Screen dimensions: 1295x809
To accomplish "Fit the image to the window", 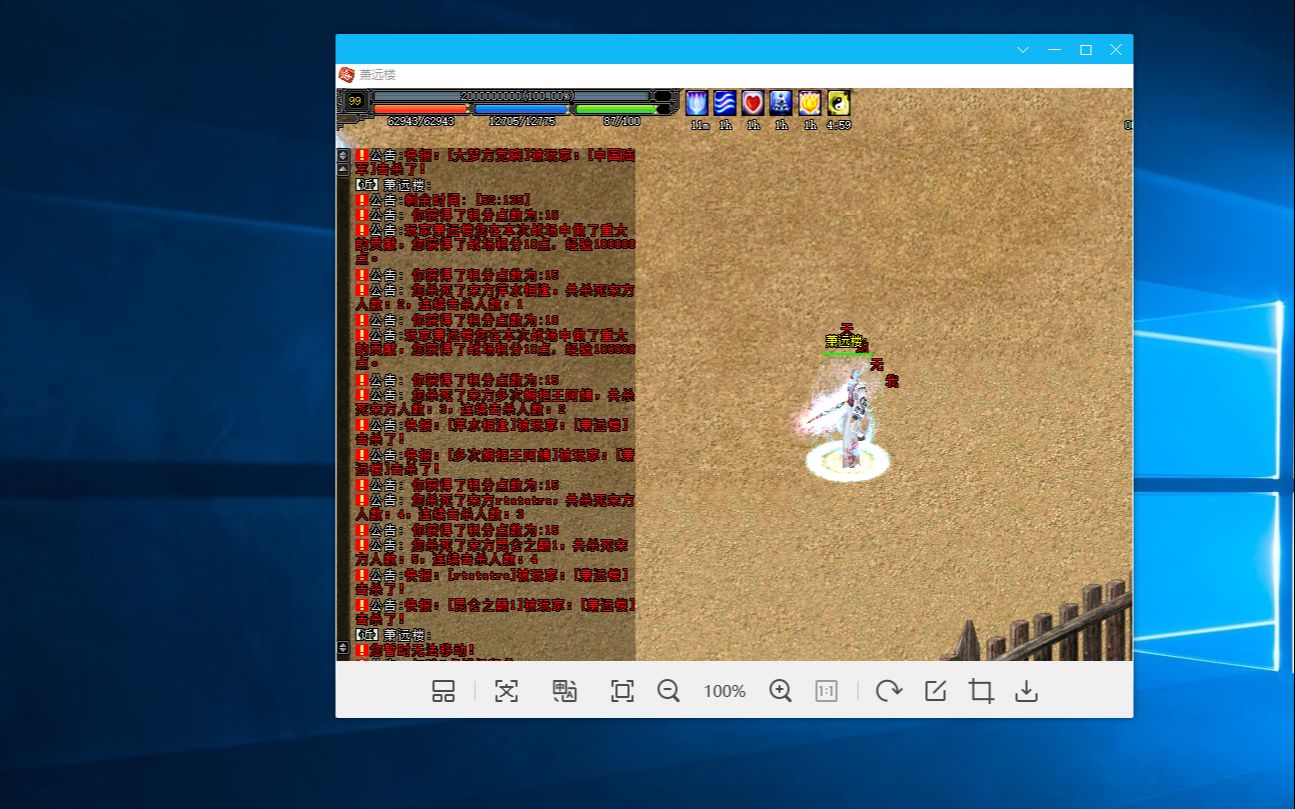I will pos(622,691).
